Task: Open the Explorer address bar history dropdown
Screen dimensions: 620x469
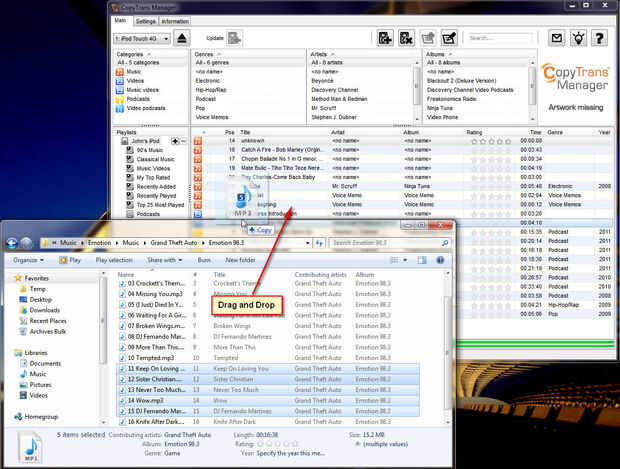Action: tap(308, 243)
